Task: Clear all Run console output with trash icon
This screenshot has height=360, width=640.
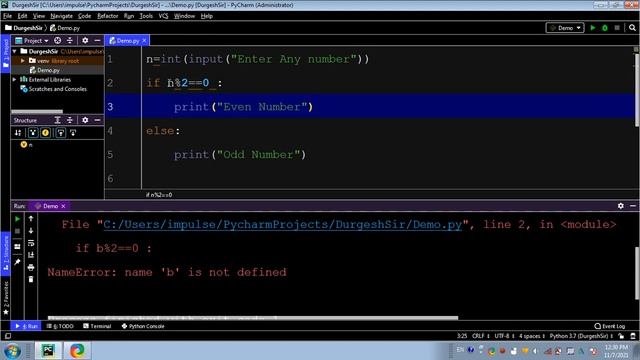Action: point(31,279)
